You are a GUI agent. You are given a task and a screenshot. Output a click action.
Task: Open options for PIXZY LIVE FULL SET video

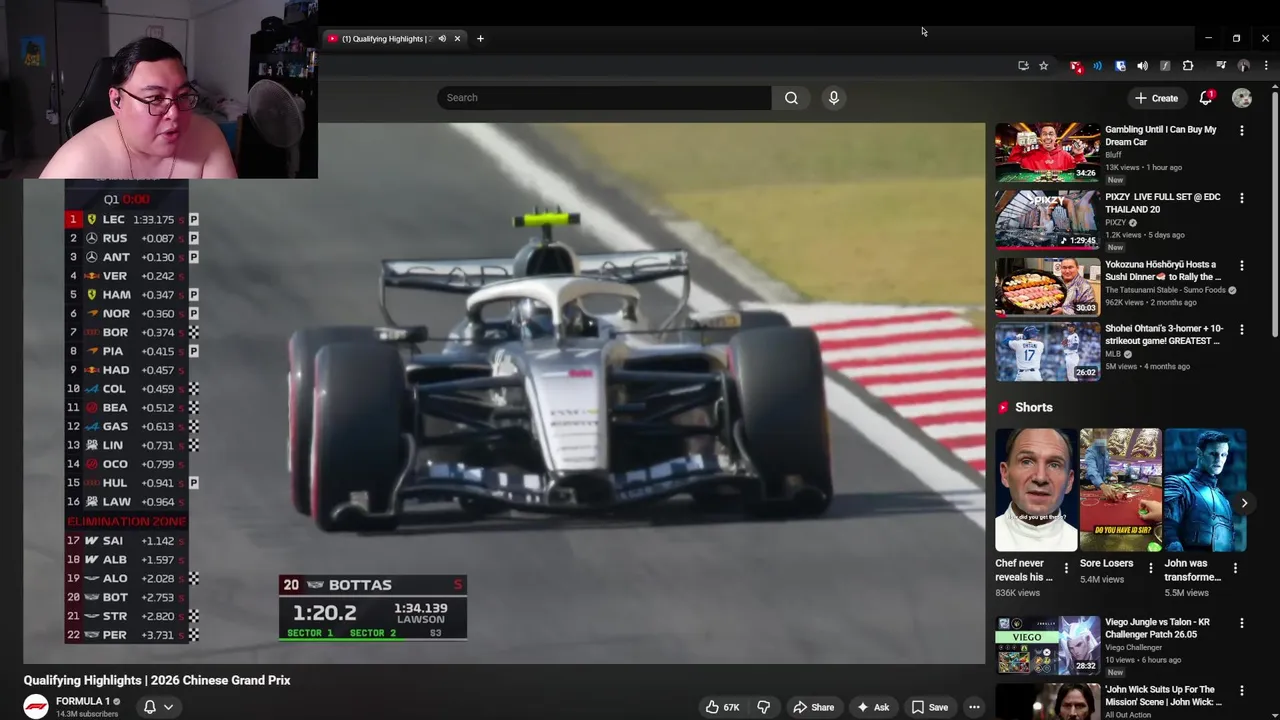coord(1242,198)
